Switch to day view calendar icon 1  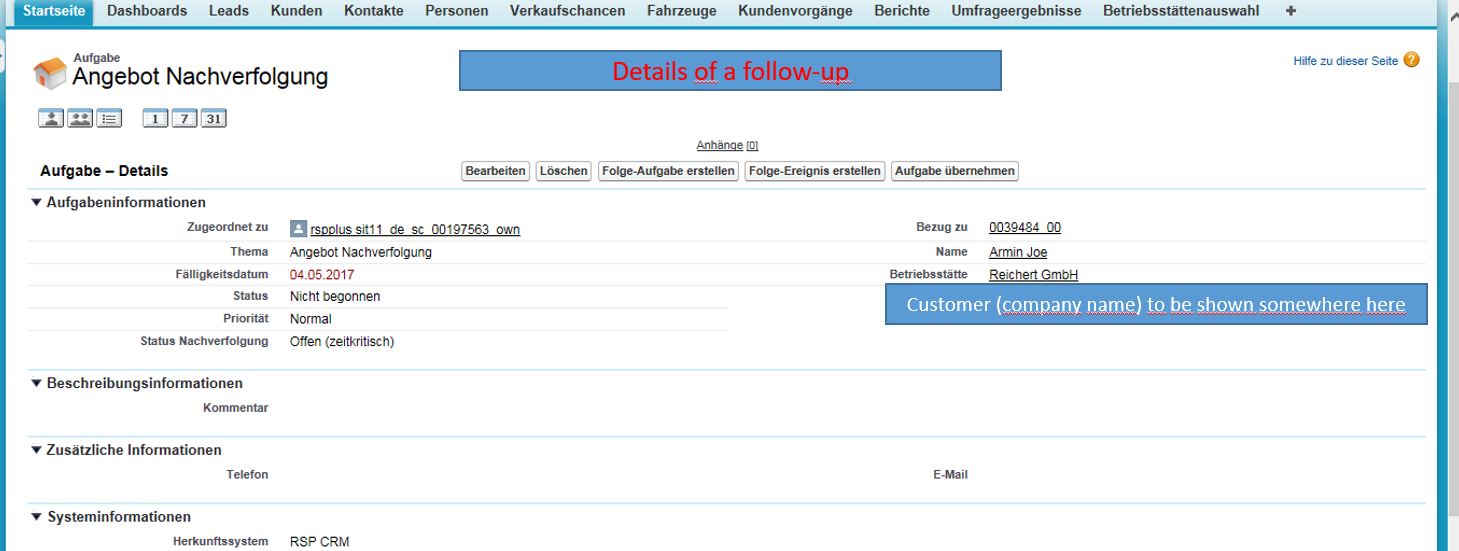(156, 119)
